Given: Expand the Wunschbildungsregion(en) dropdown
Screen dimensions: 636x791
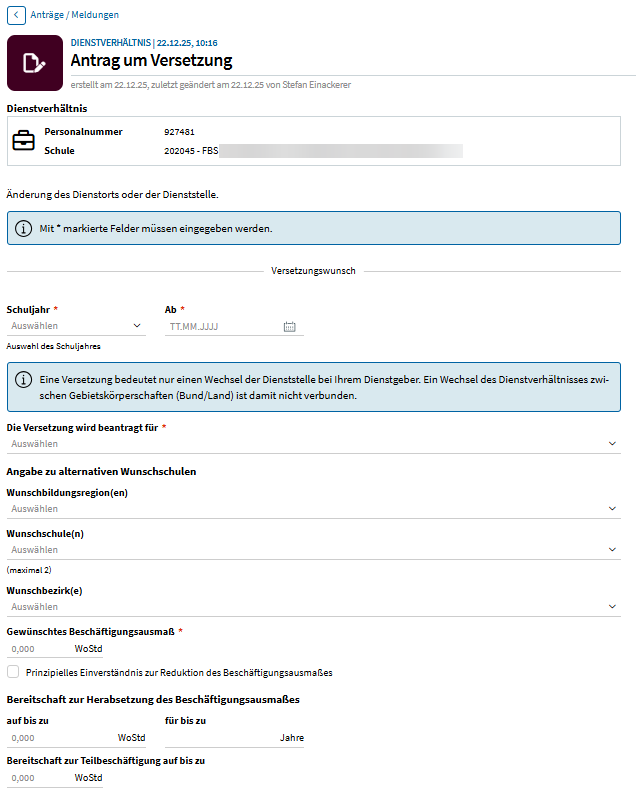Looking at the screenshot, I should tap(313, 509).
